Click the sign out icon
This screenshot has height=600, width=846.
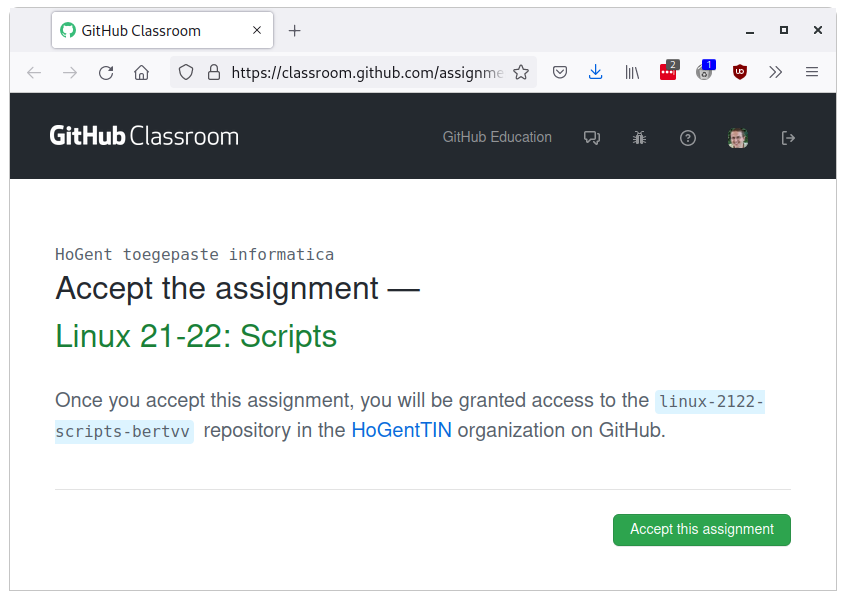788,138
